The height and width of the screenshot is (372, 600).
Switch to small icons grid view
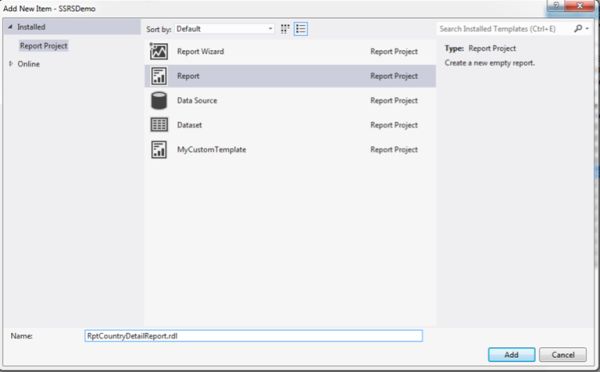[285, 29]
